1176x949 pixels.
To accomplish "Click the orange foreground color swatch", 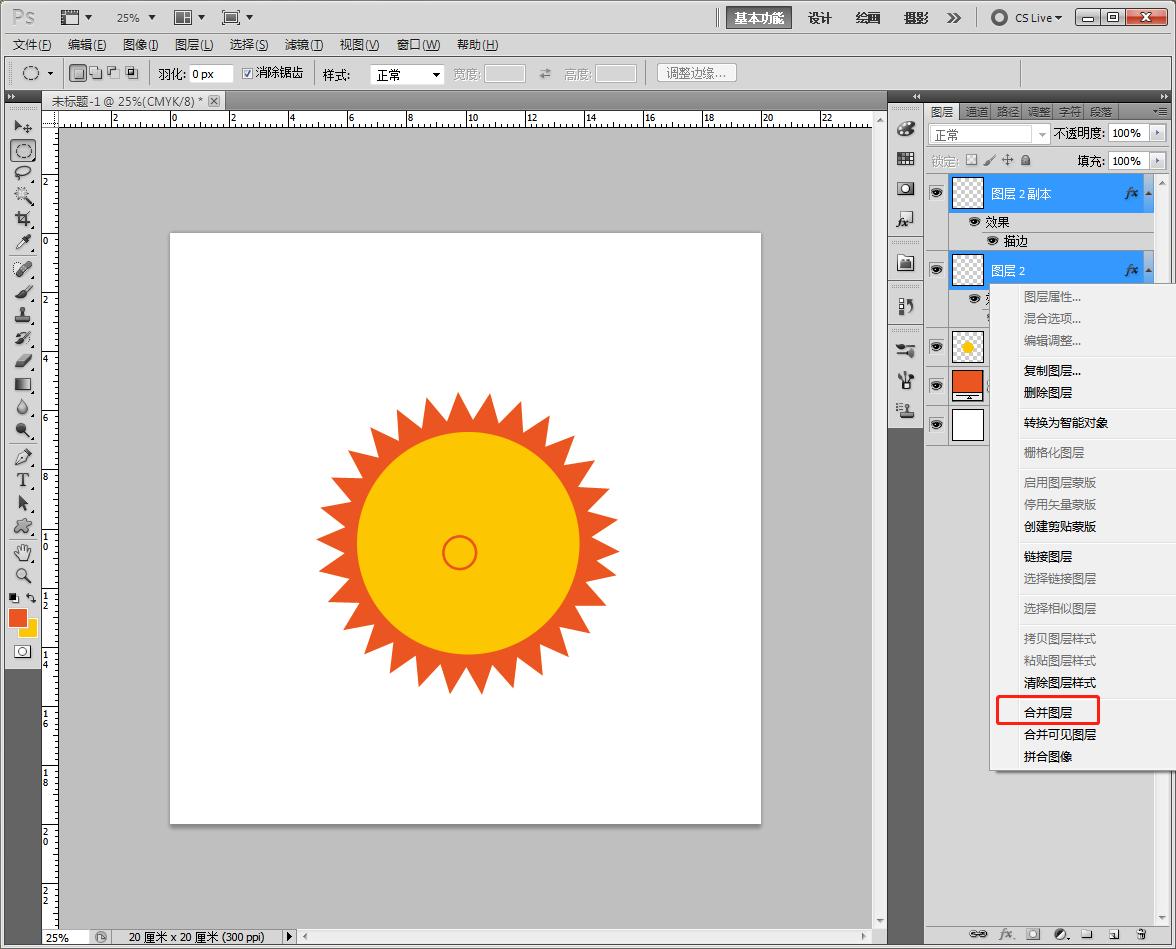I will coord(17,618).
